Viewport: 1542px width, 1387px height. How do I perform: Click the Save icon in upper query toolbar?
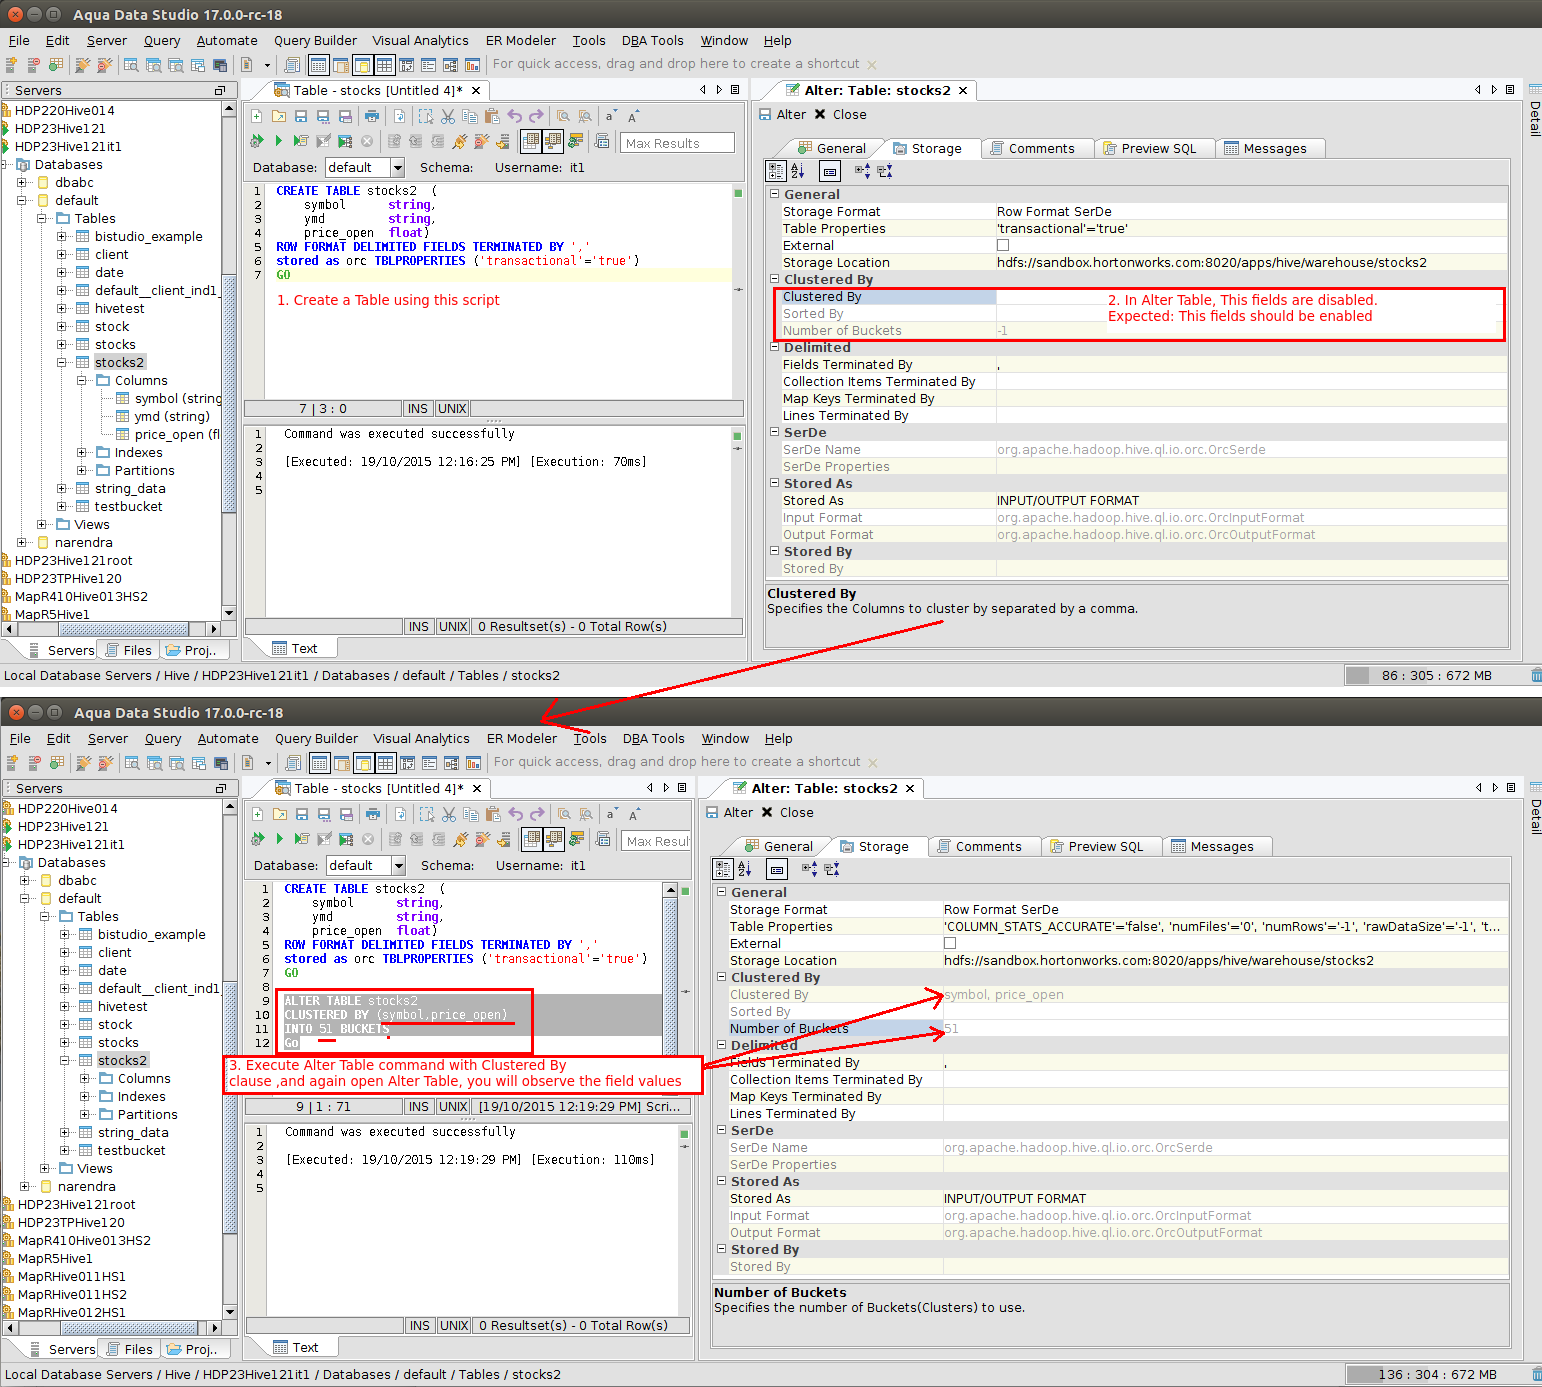pos(301,116)
